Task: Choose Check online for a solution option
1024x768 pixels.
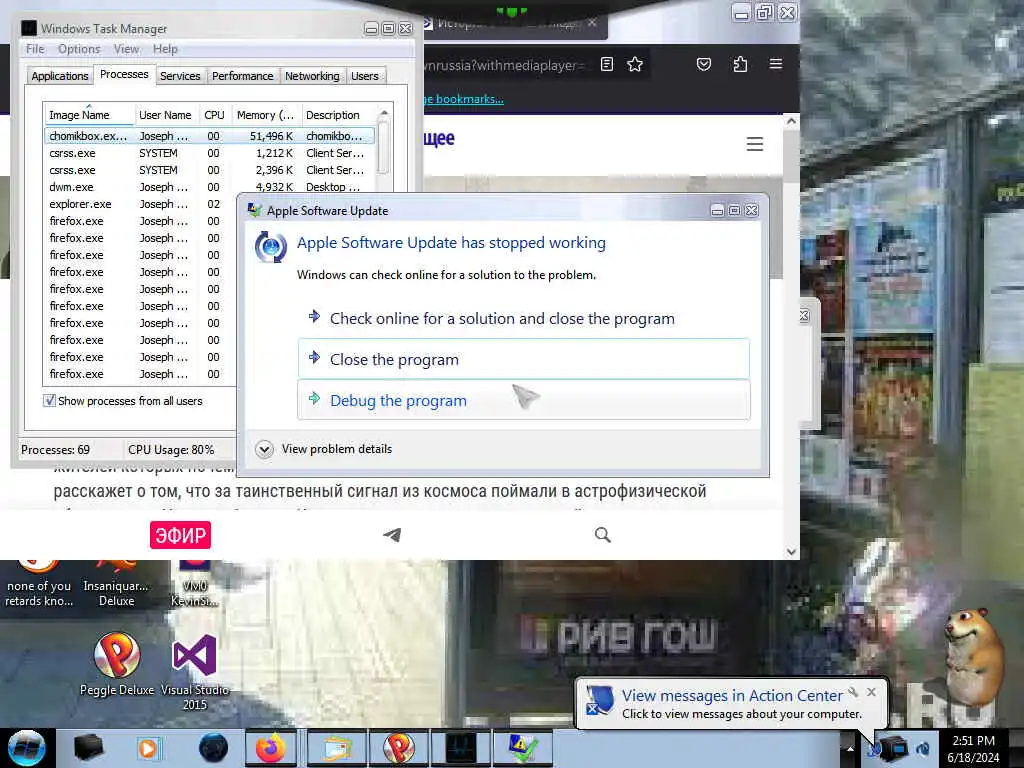Action: point(524,319)
